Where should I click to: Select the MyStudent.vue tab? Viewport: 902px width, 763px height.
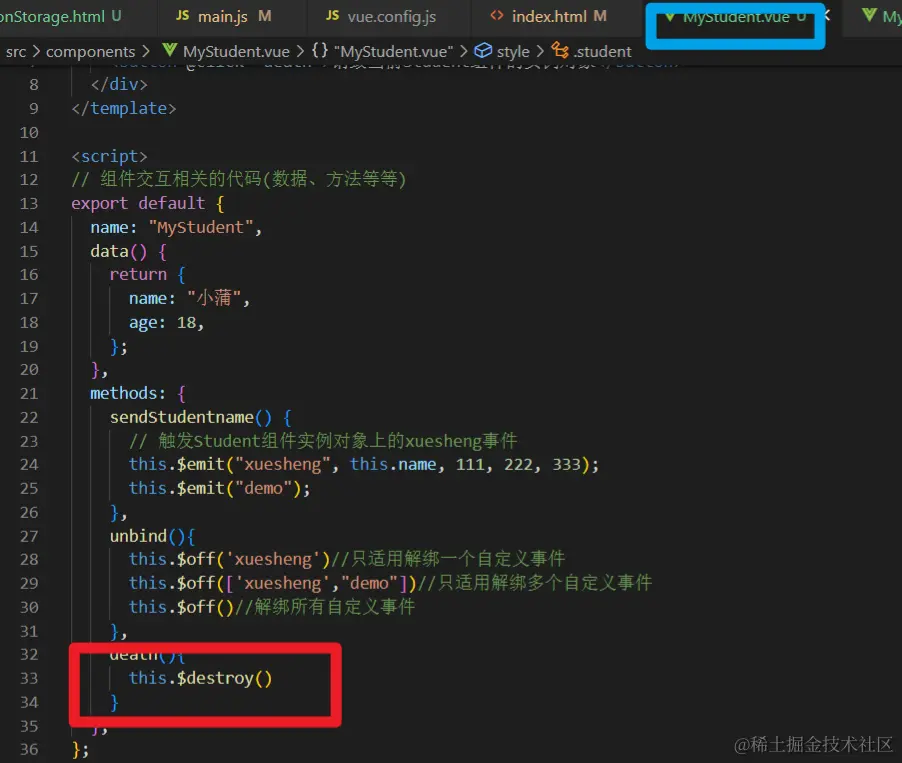735,17
